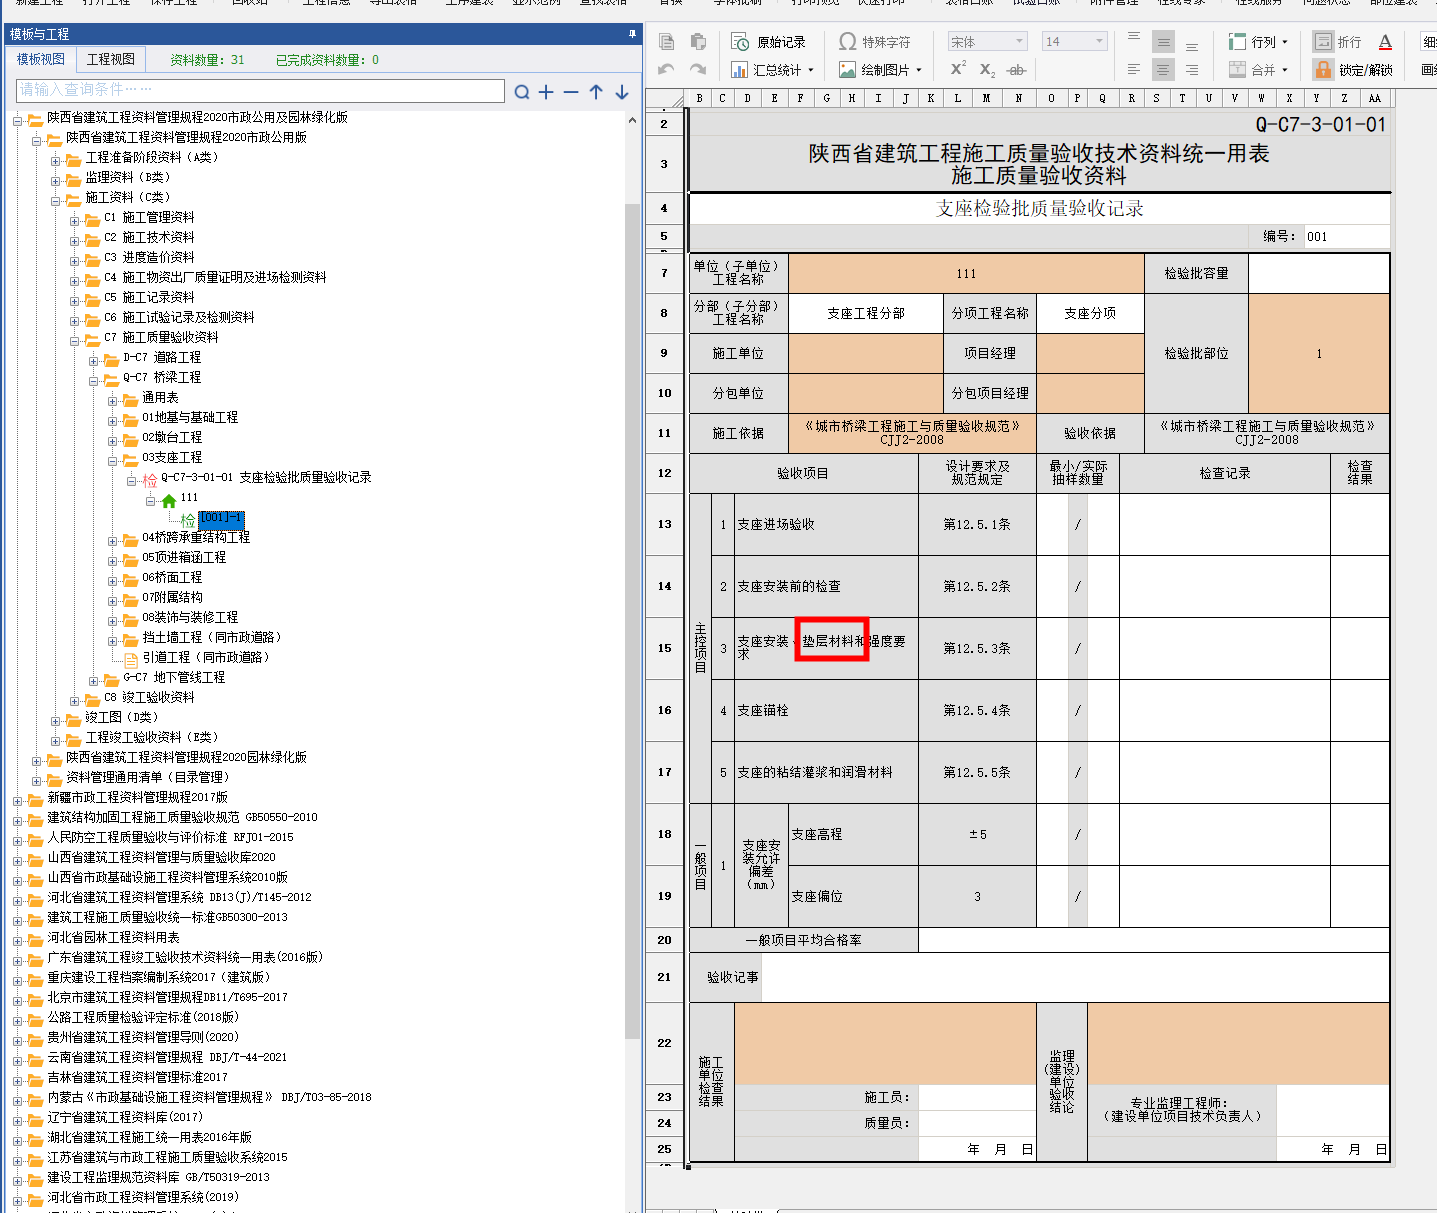1437x1213 pixels.
Task: Select C5 施工记录资料 folder
Action: [150, 297]
